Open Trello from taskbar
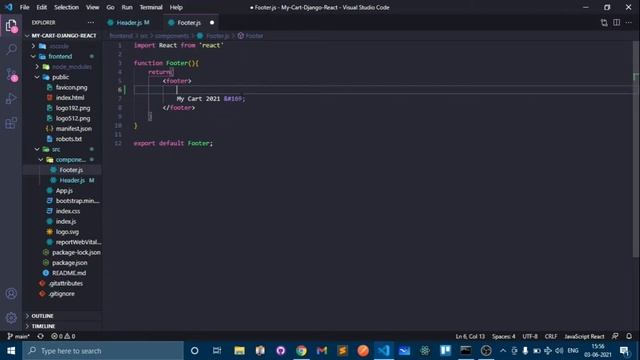 pos(445,351)
